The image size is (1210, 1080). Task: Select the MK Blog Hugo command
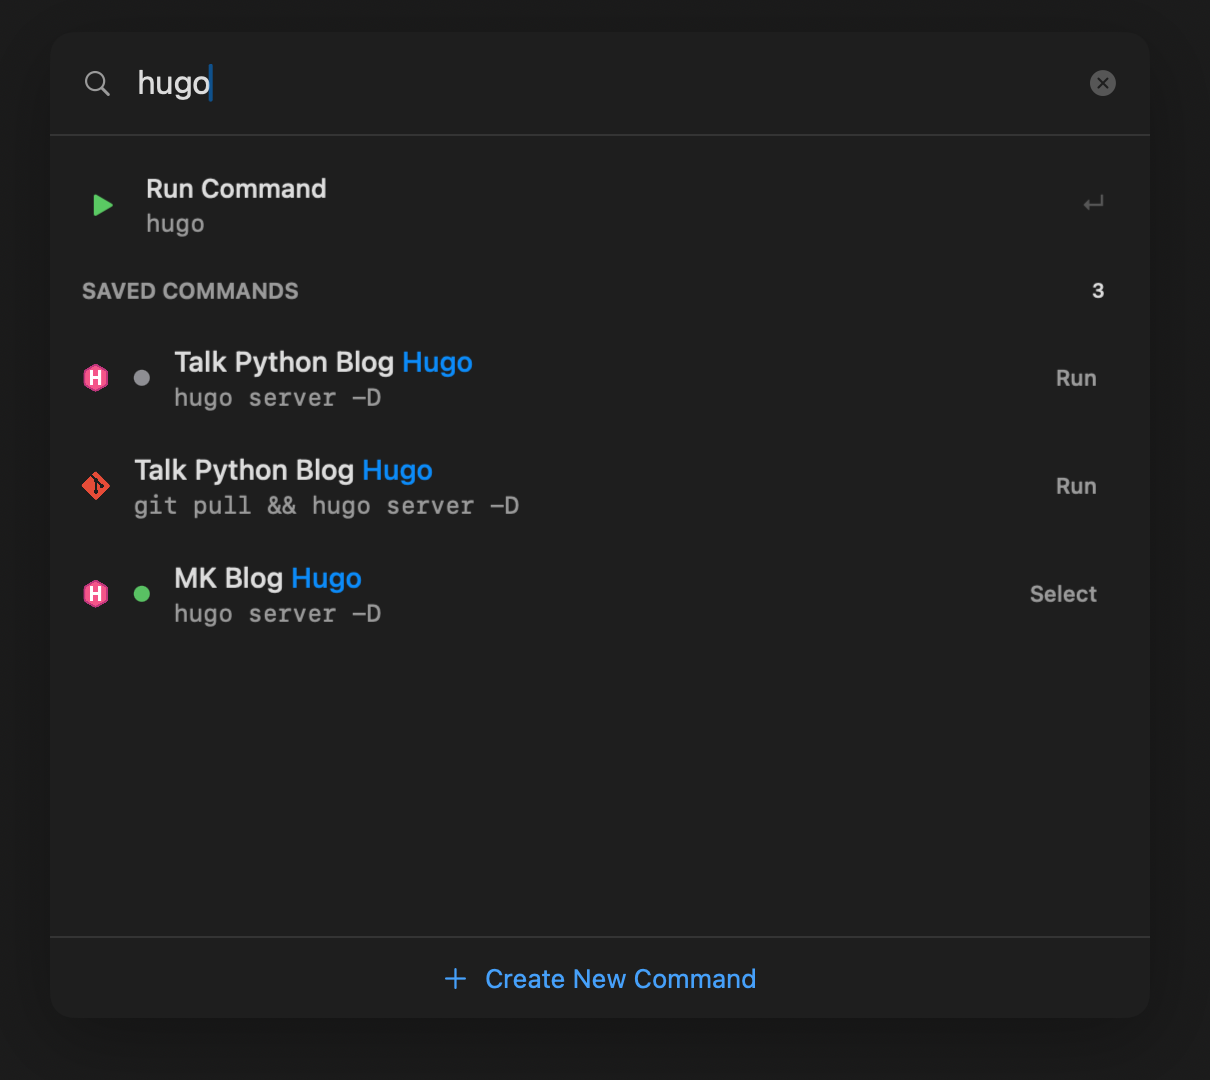tap(1062, 593)
